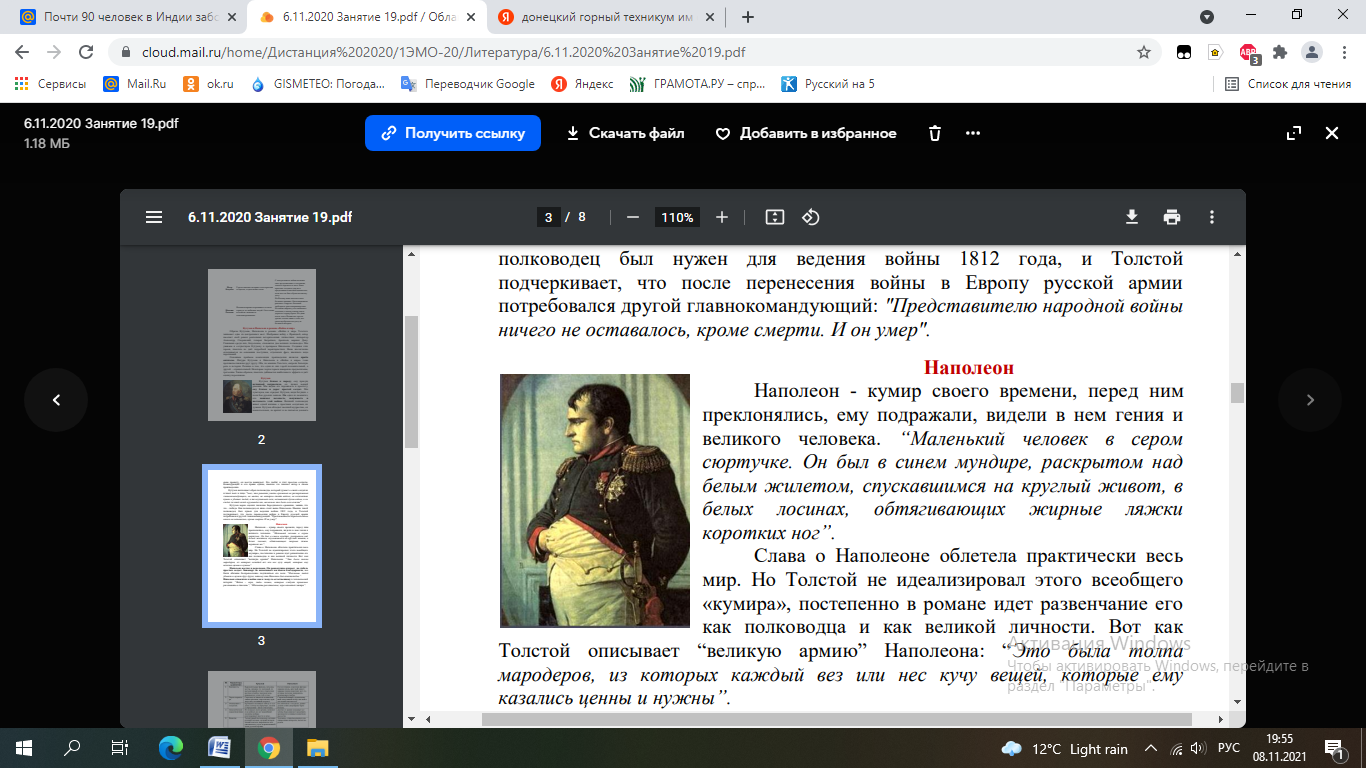1366x768 pixels.
Task: Open Список для чтения reading list
Action: [1289, 84]
